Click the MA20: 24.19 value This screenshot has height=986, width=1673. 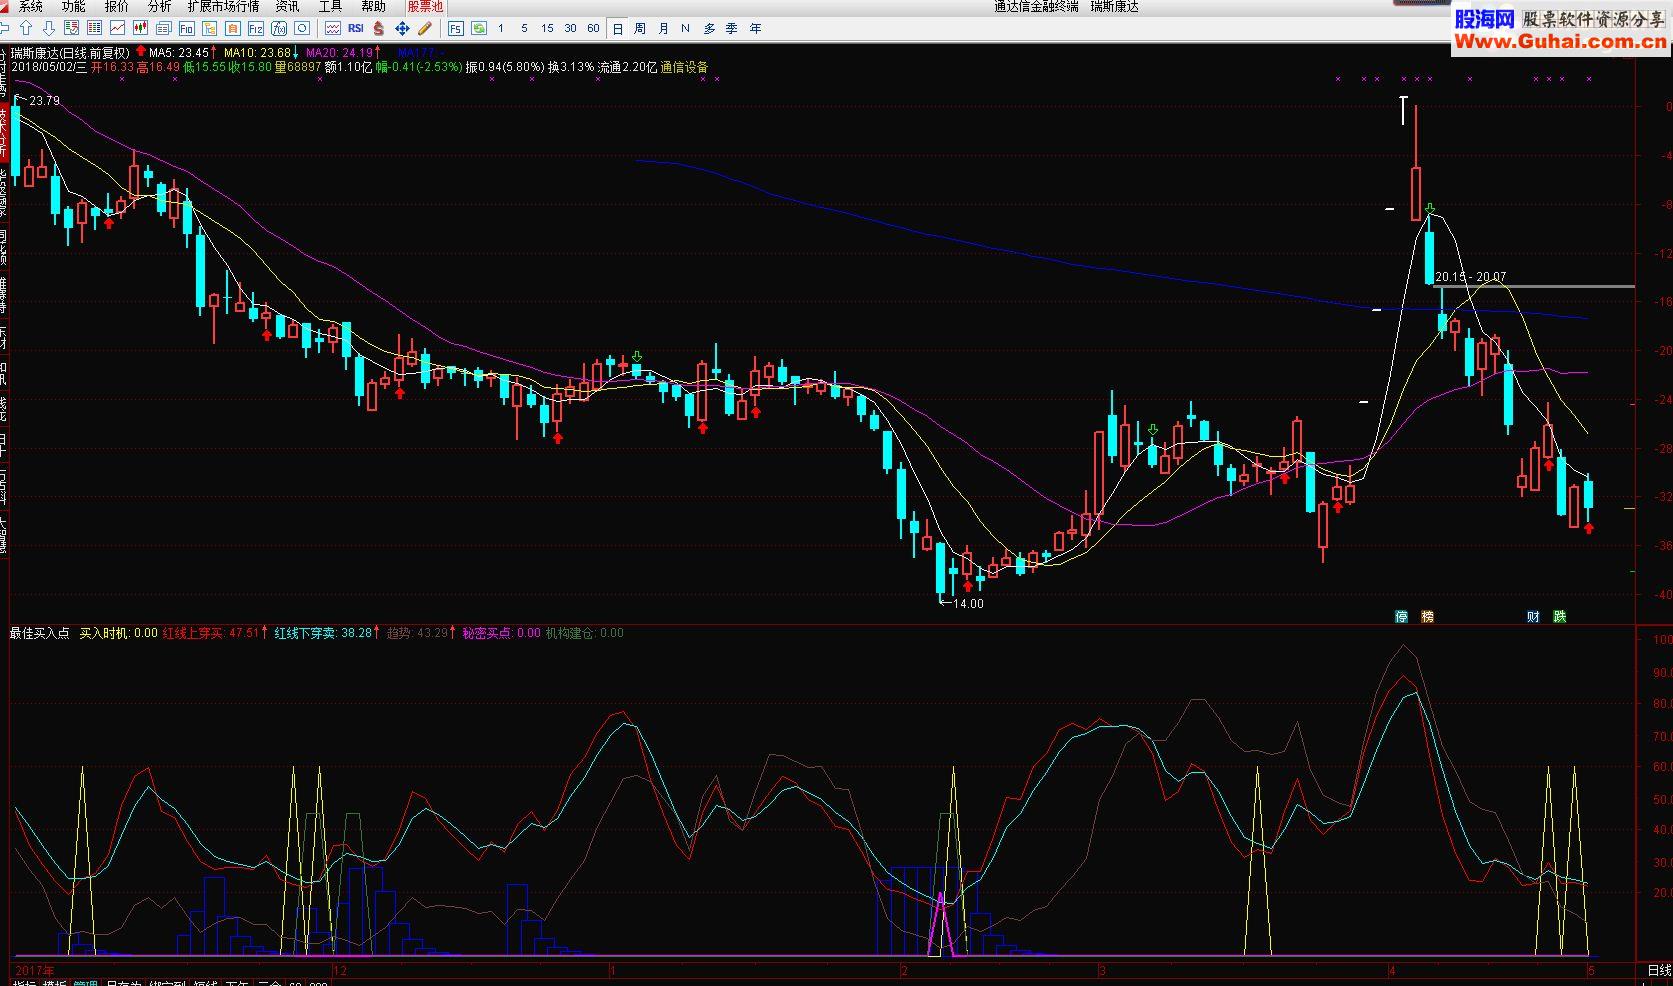click(x=339, y=53)
